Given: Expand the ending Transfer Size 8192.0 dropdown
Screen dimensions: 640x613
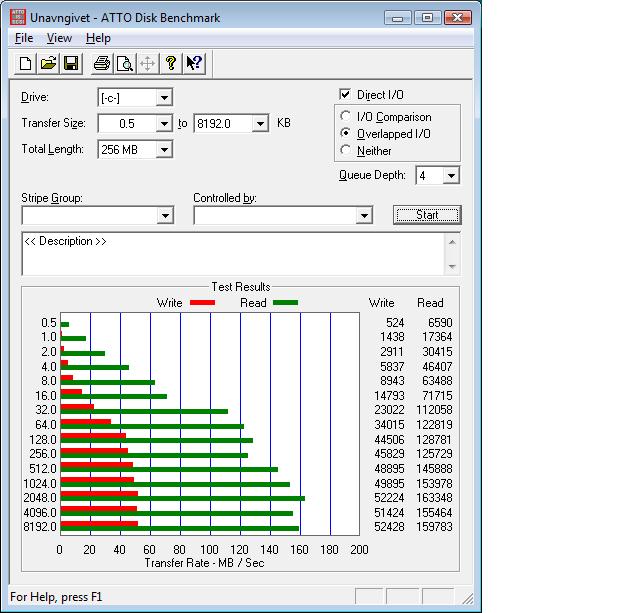Looking at the screenshot, I should (x=260, y=124).
